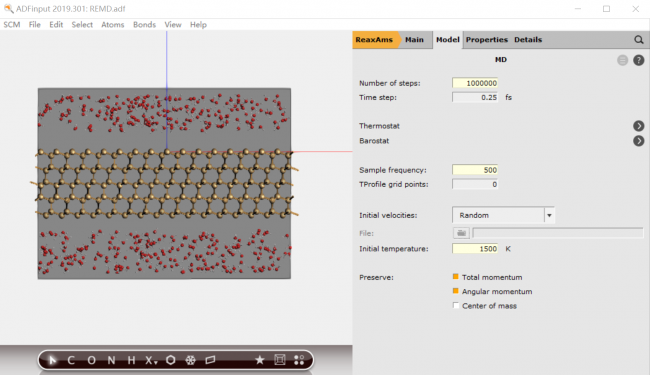Click the help question mark icon
650x375 pixels.
pos(638,60)
